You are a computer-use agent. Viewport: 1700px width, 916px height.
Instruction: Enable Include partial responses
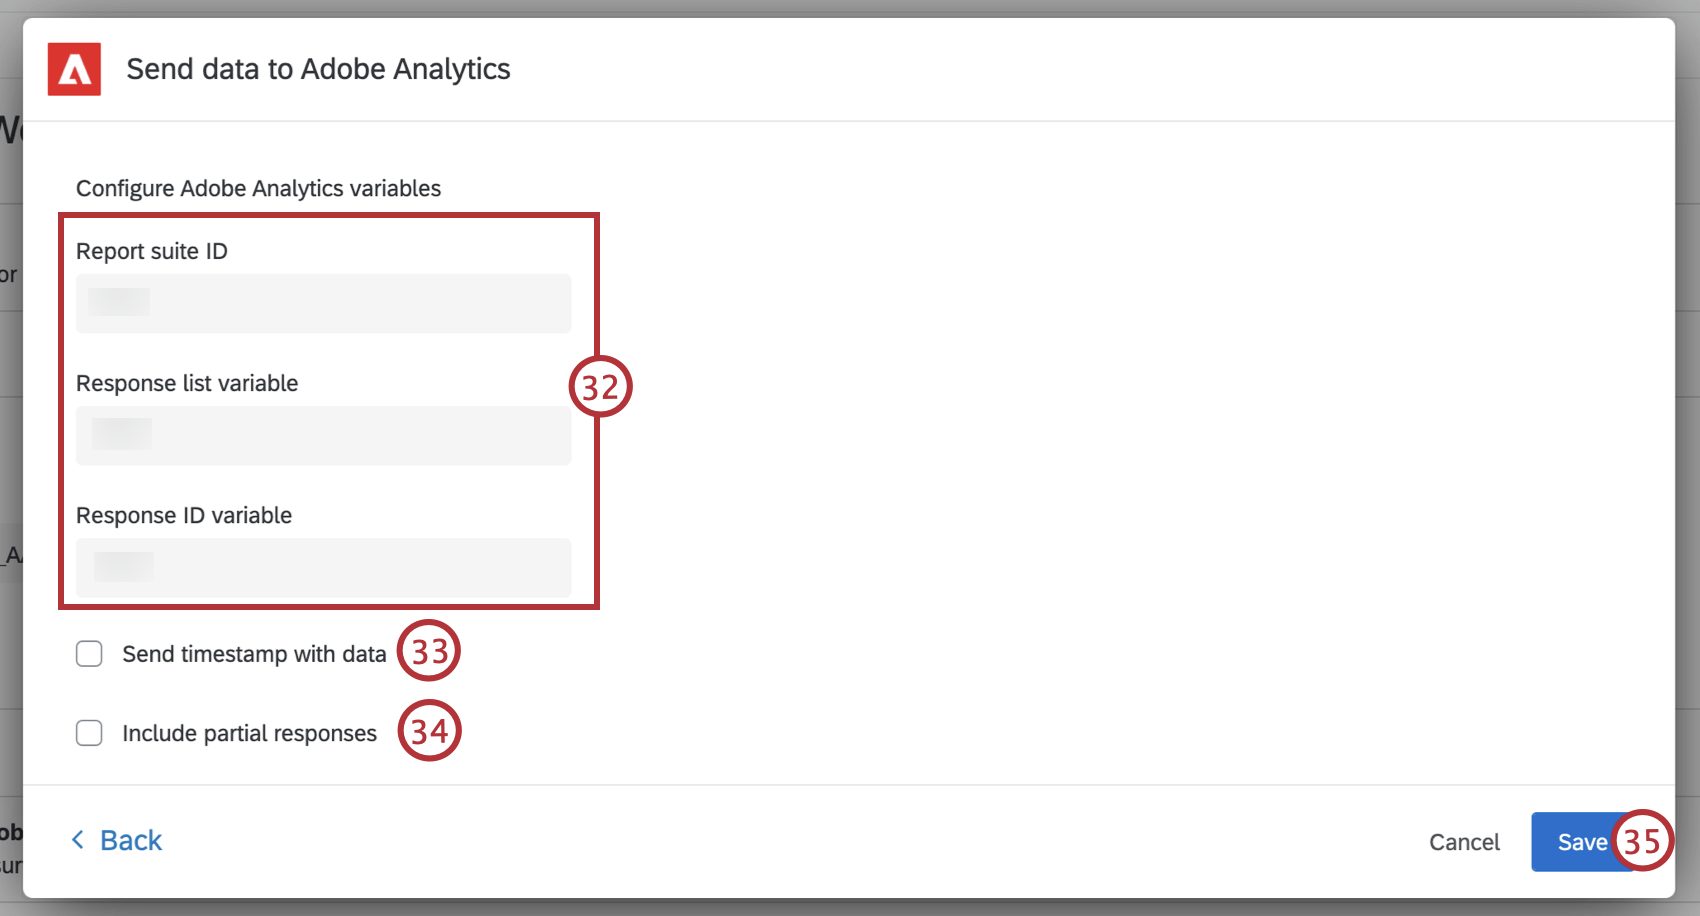point(89,732)
